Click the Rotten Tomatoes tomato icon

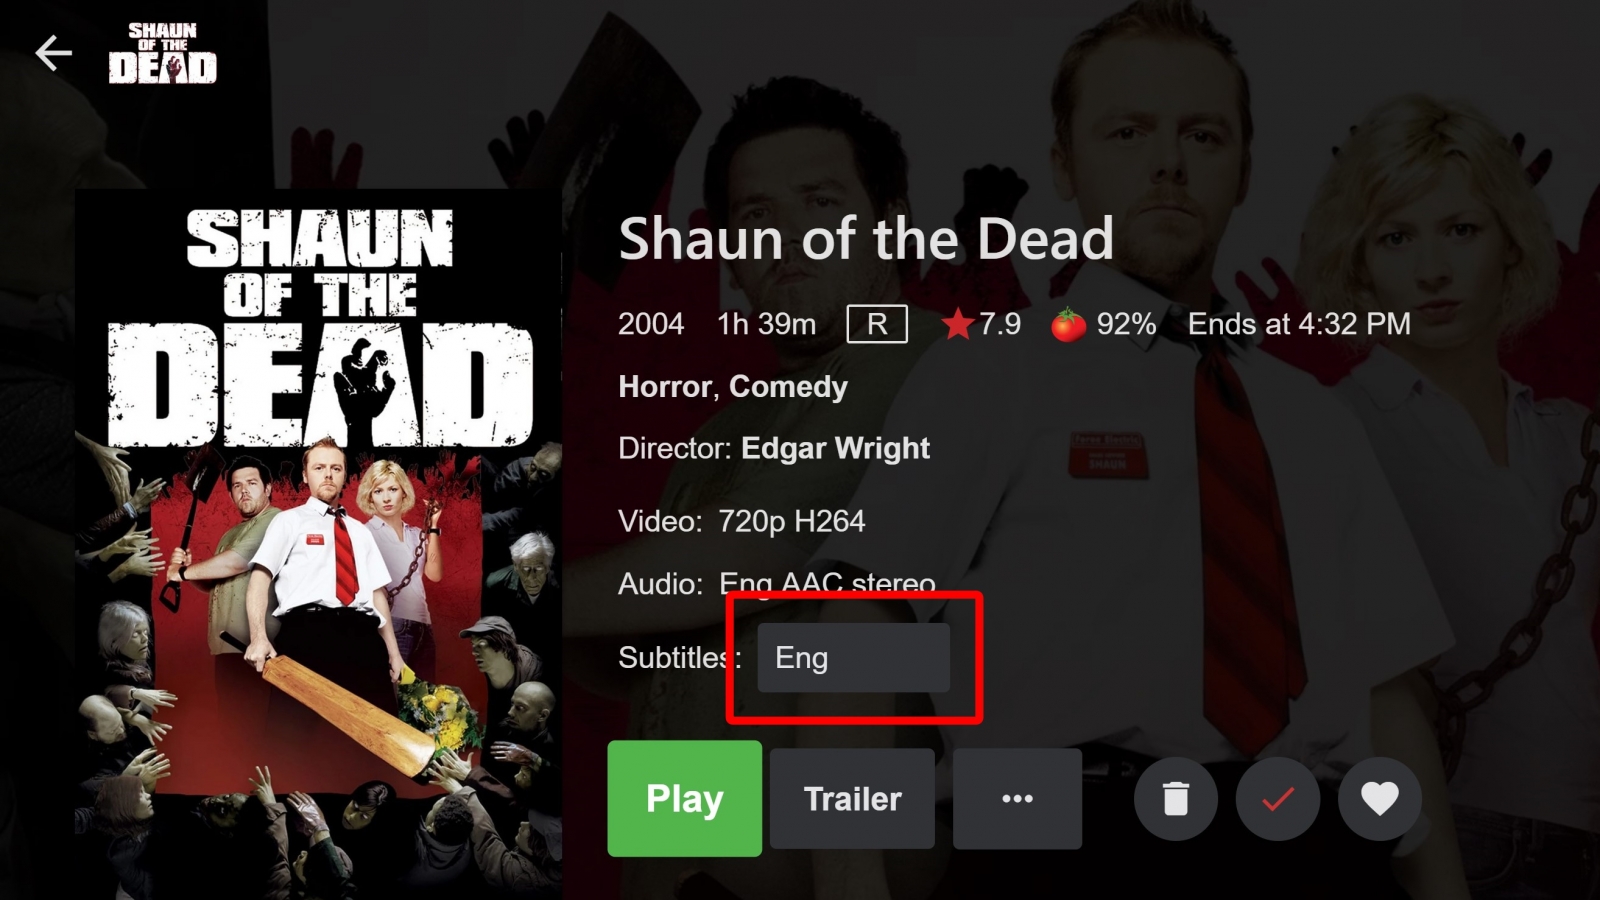tap(1068, 324)
